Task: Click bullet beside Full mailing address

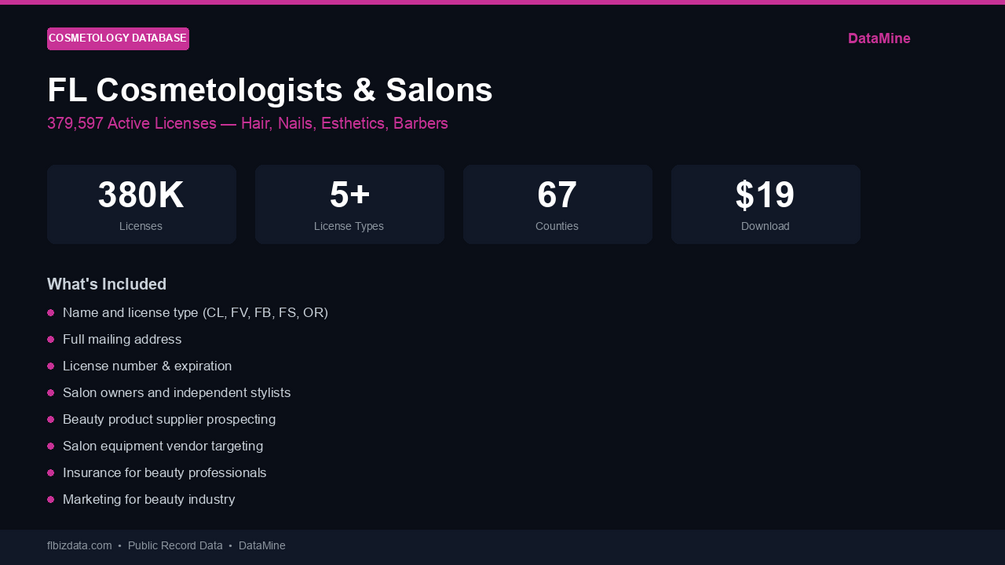Action: point(51,340)
